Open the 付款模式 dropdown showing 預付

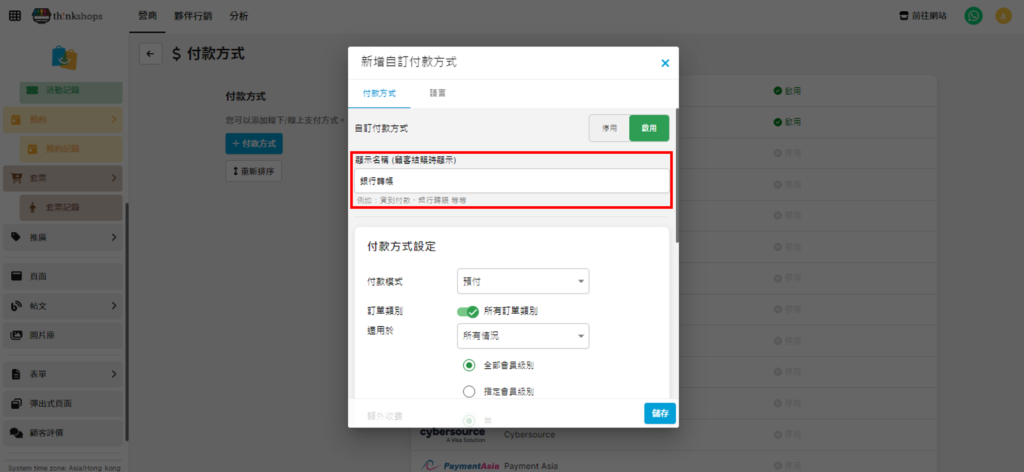click(522, 282)
